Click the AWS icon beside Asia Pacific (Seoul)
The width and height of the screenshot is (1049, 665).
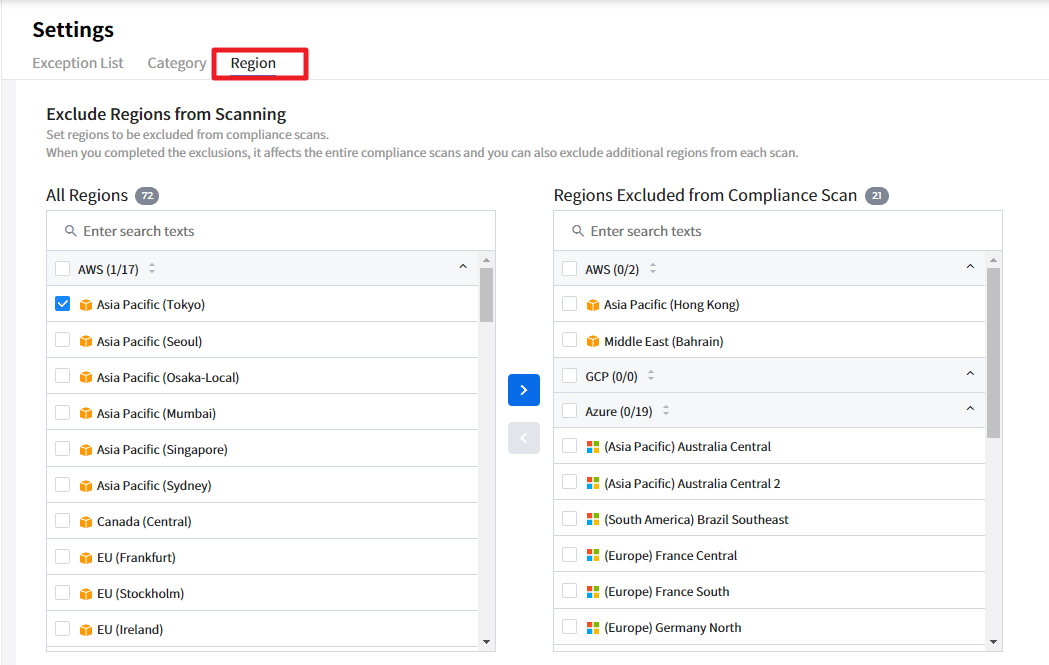tap(86, 341)
